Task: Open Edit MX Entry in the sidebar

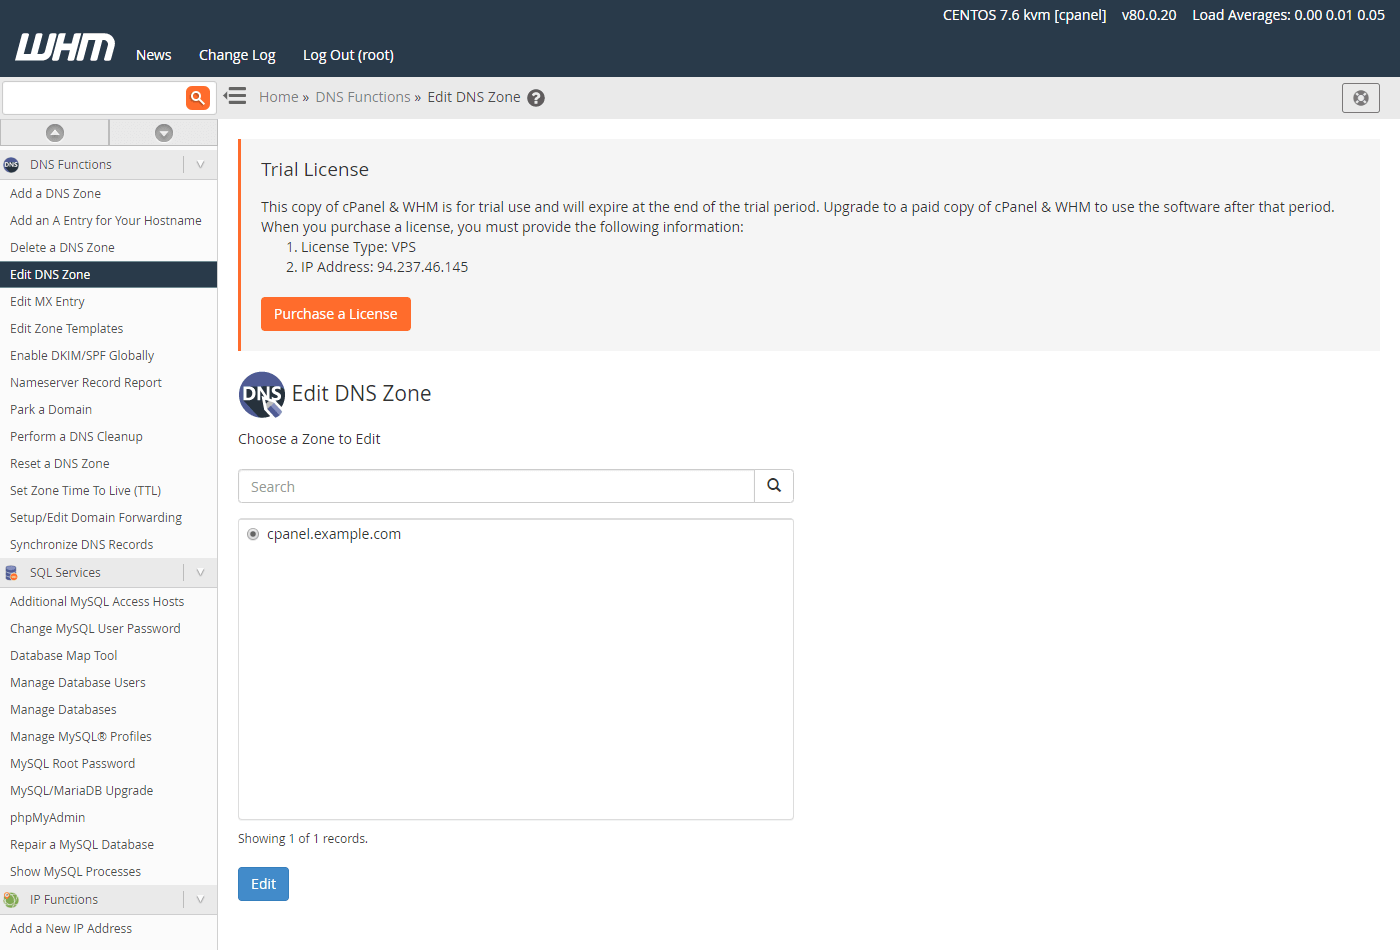Action: click(x=47, y=302)
